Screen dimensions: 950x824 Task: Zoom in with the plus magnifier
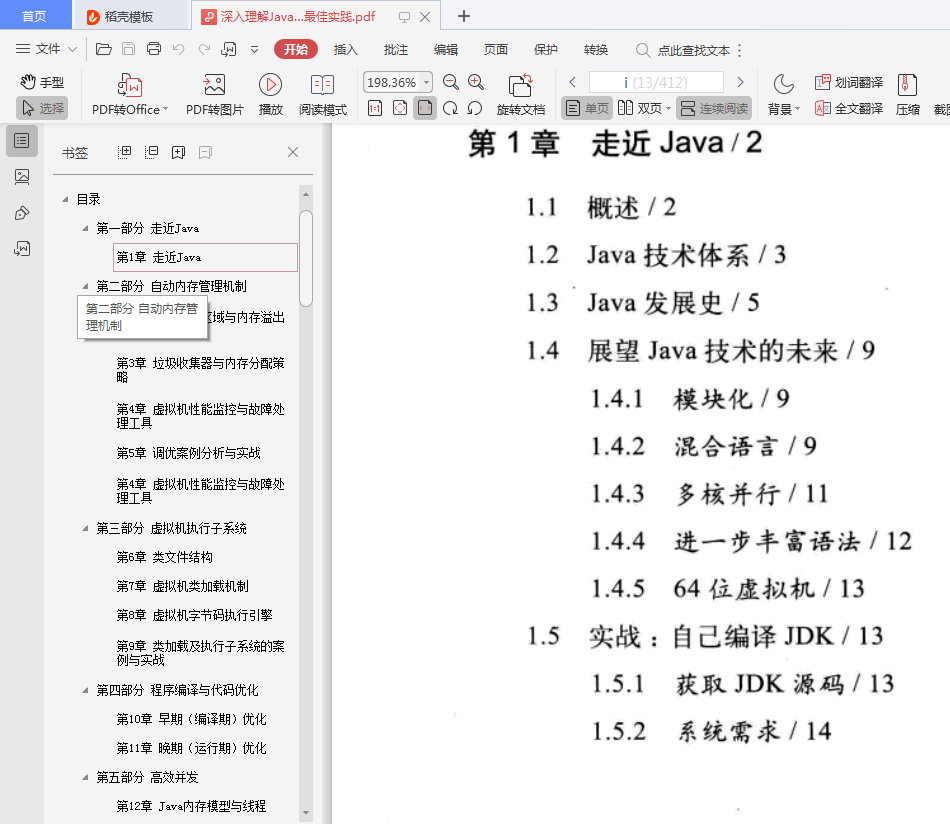pos(476,82)
